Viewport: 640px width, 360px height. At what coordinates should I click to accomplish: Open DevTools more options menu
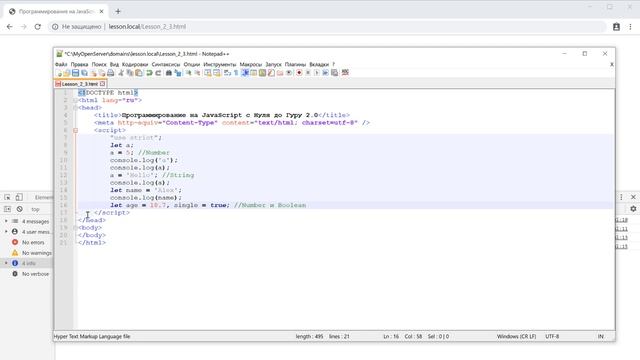(621, 197)
